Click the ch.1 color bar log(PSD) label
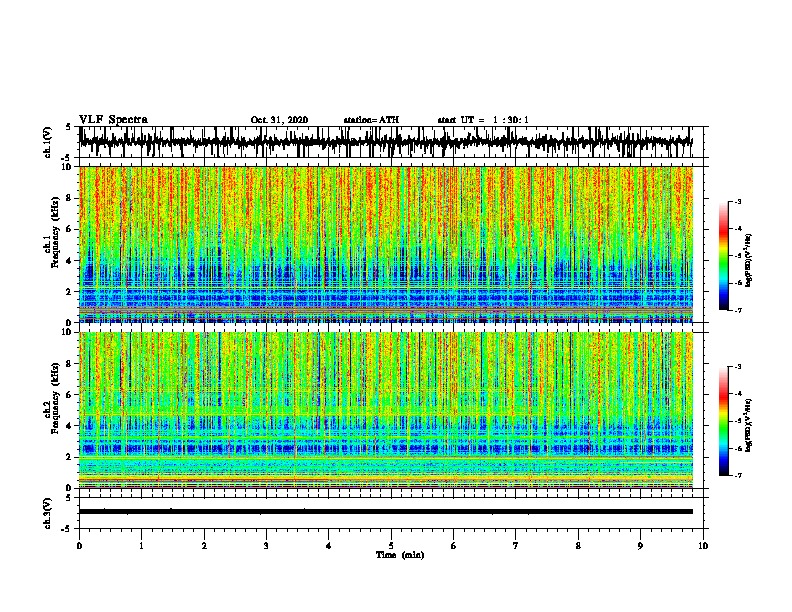Image resolution: width=792 pixels, height=612 pixels. click(749, 261)
